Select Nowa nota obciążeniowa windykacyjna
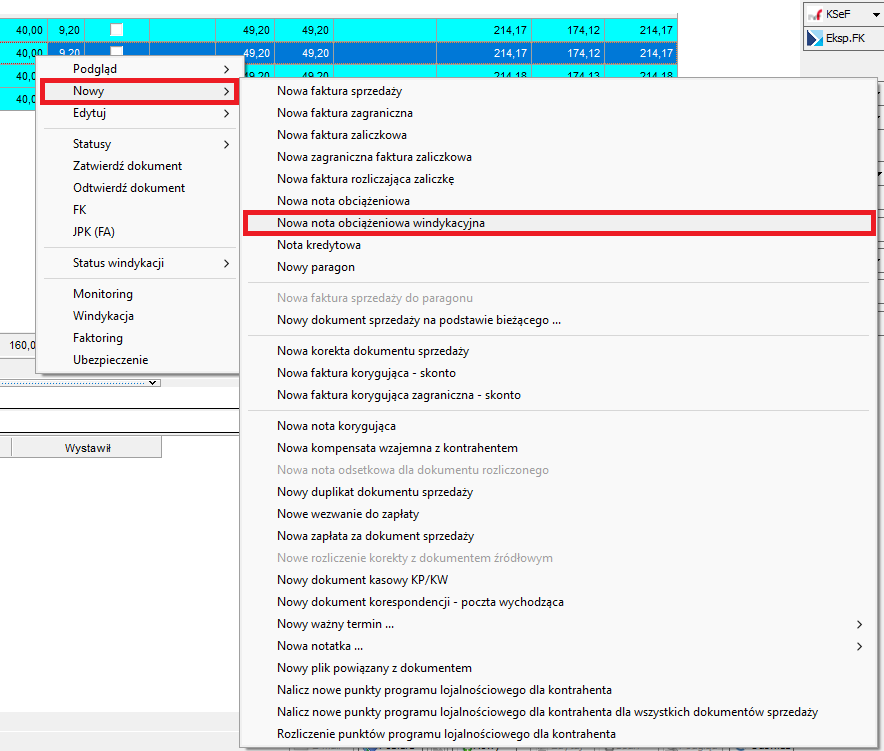884x751 pixels. (x=380, y=223)
